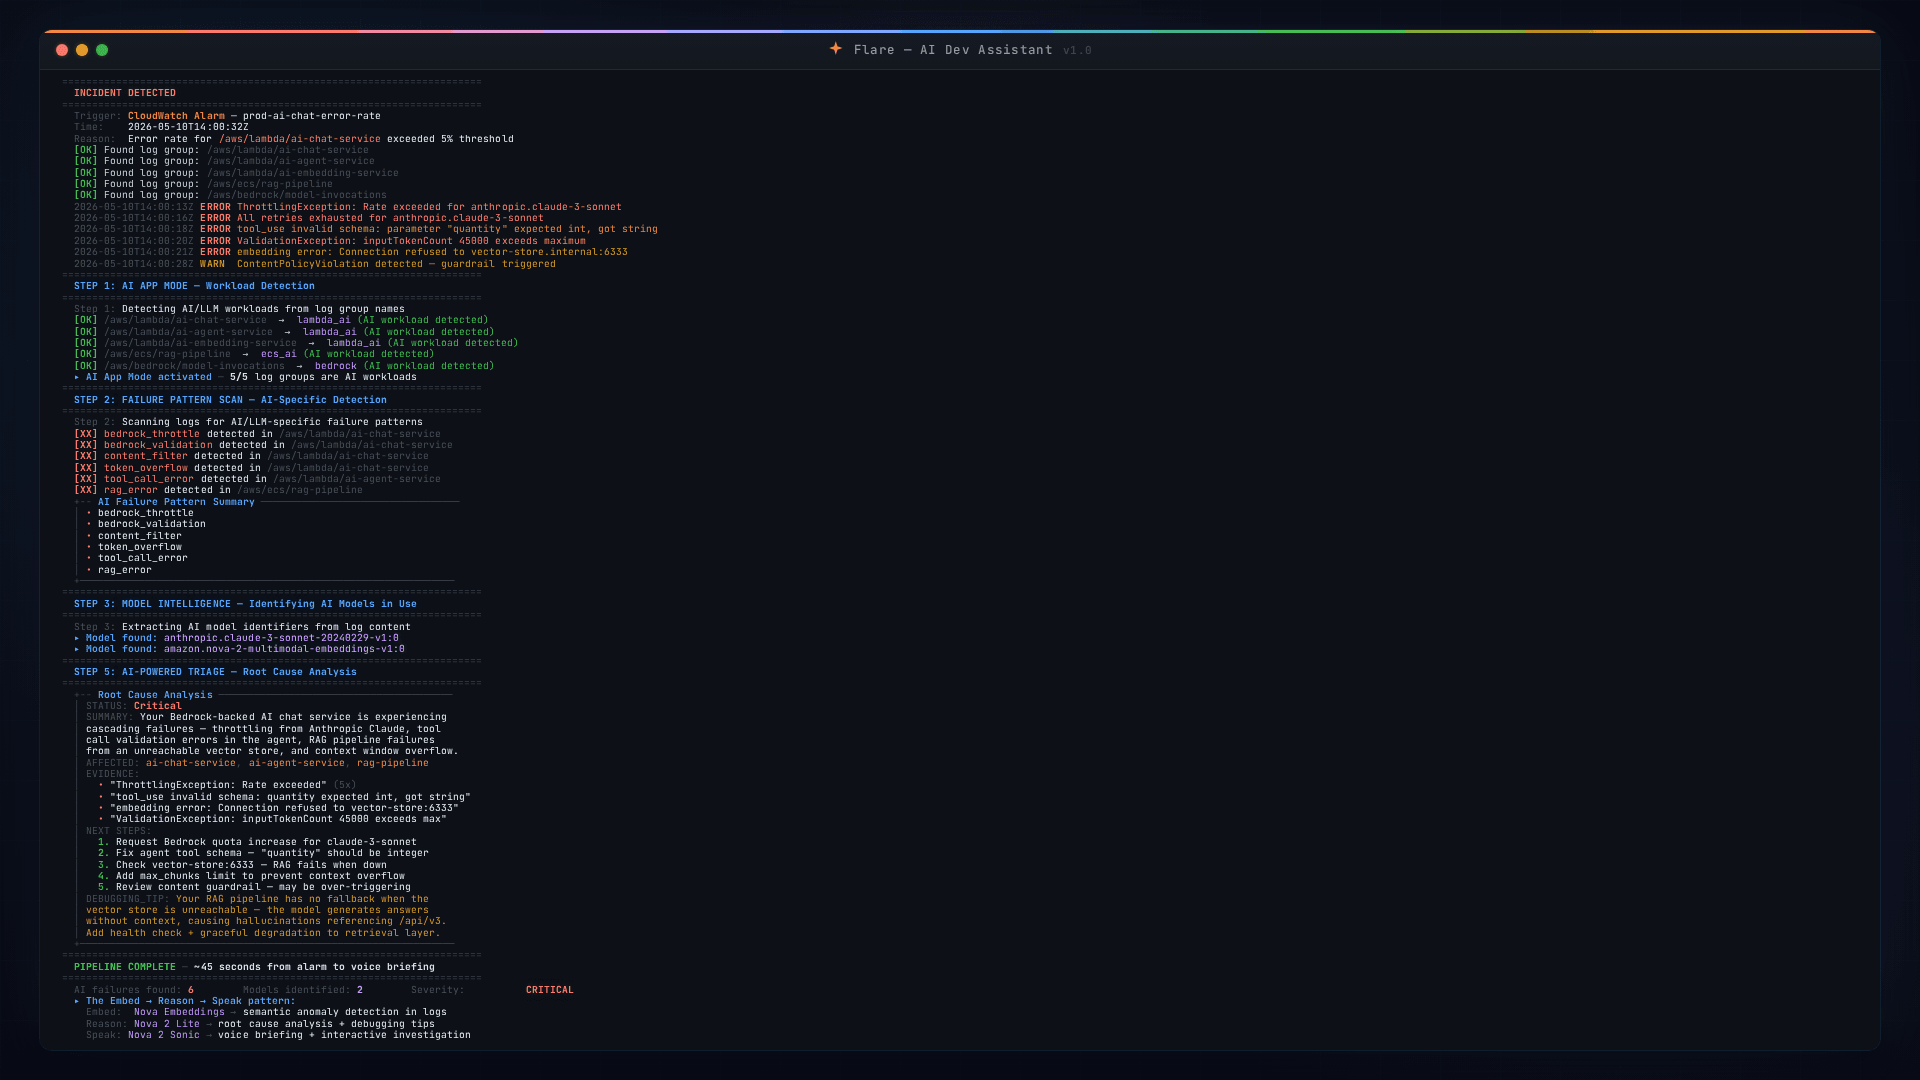This screenshot has width=1920, height=1080.
Task: Click "STEP 3: MODEL INTELLIGENCE" heading
Action: tap(245, 604)
